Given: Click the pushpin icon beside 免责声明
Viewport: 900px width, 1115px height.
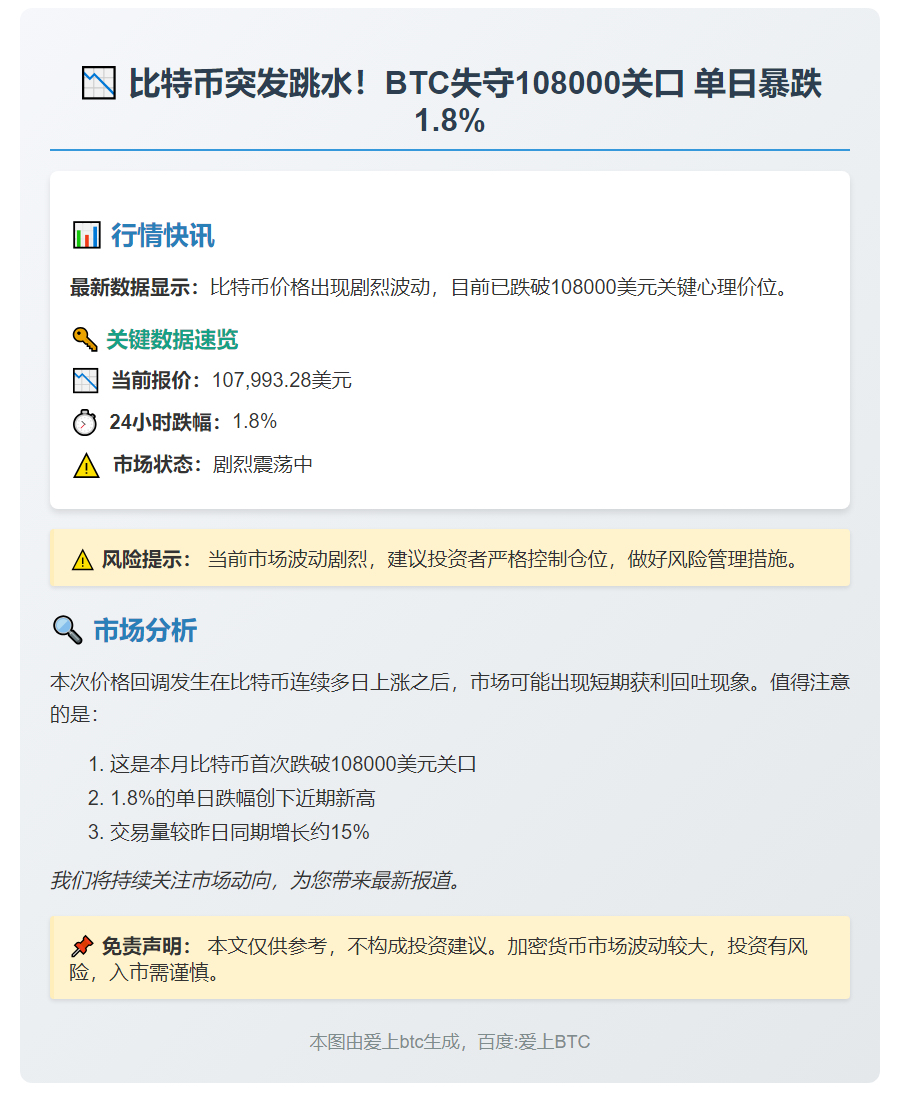Looking at the screenshot, I should point(82,946).
